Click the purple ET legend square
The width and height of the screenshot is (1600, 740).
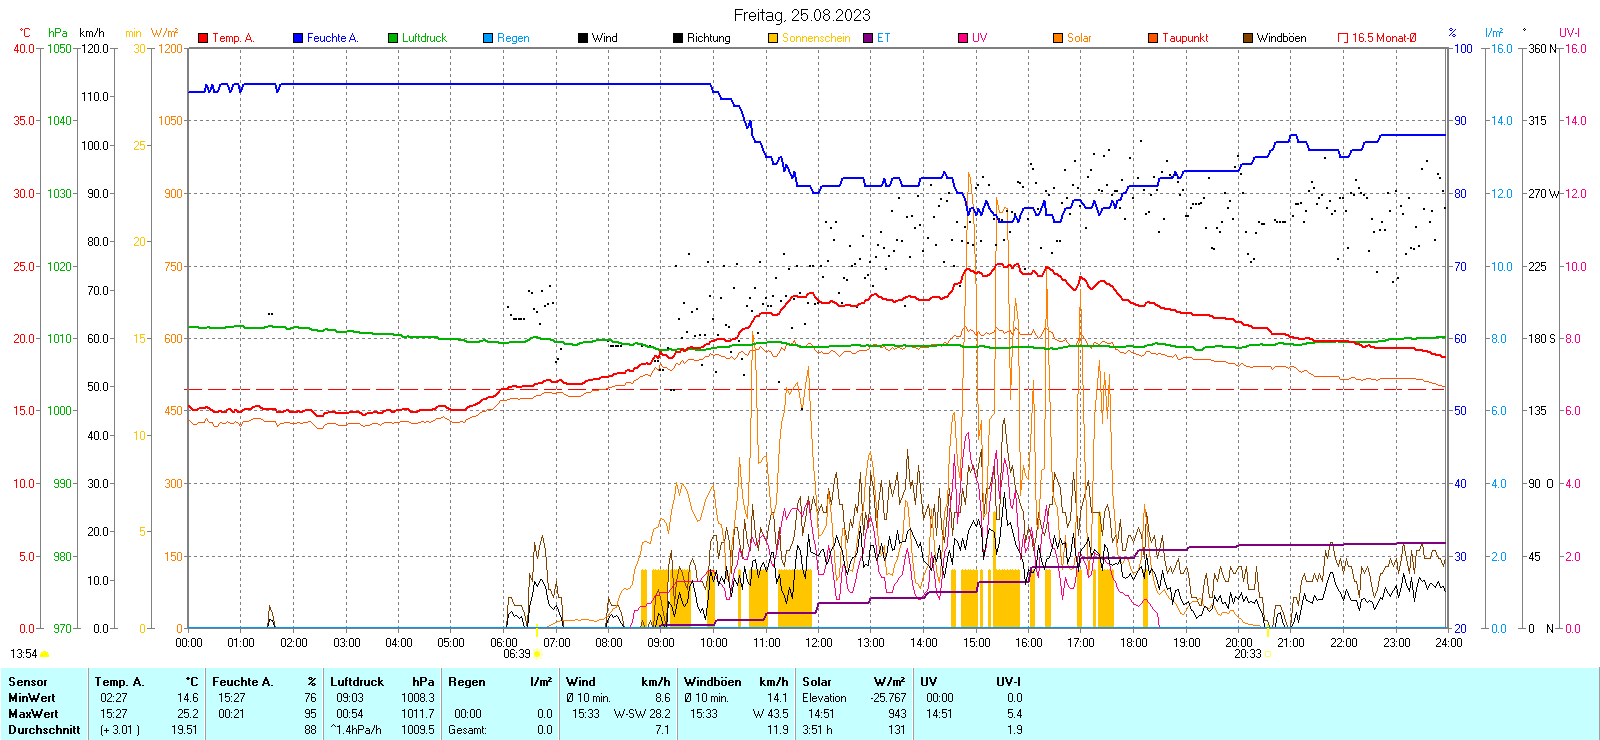point(868,38)
